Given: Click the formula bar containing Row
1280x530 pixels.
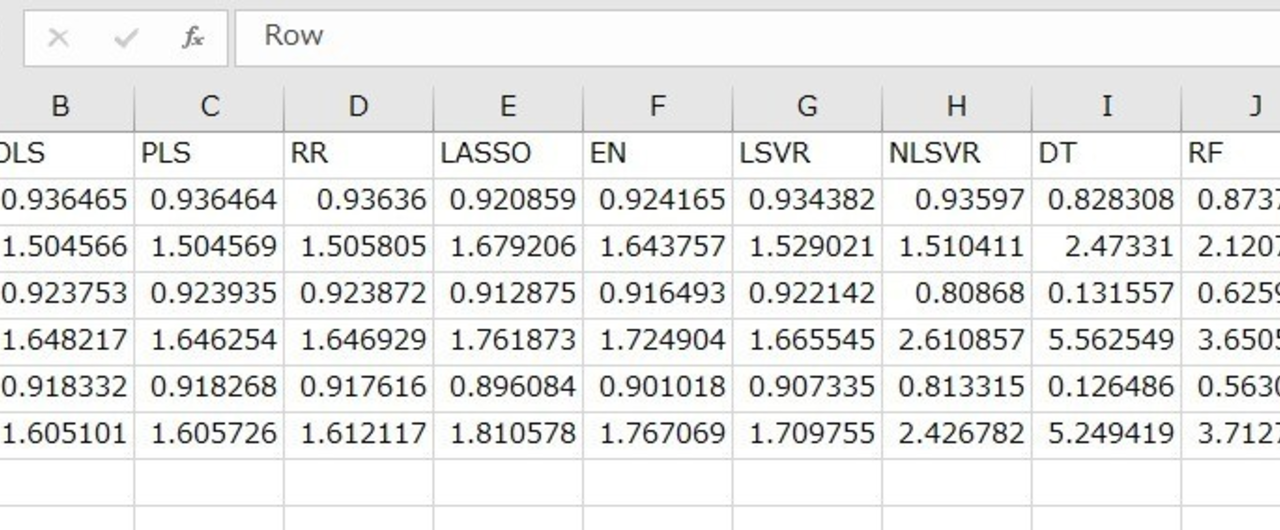Looking at the screenshot, I should 757,38.
